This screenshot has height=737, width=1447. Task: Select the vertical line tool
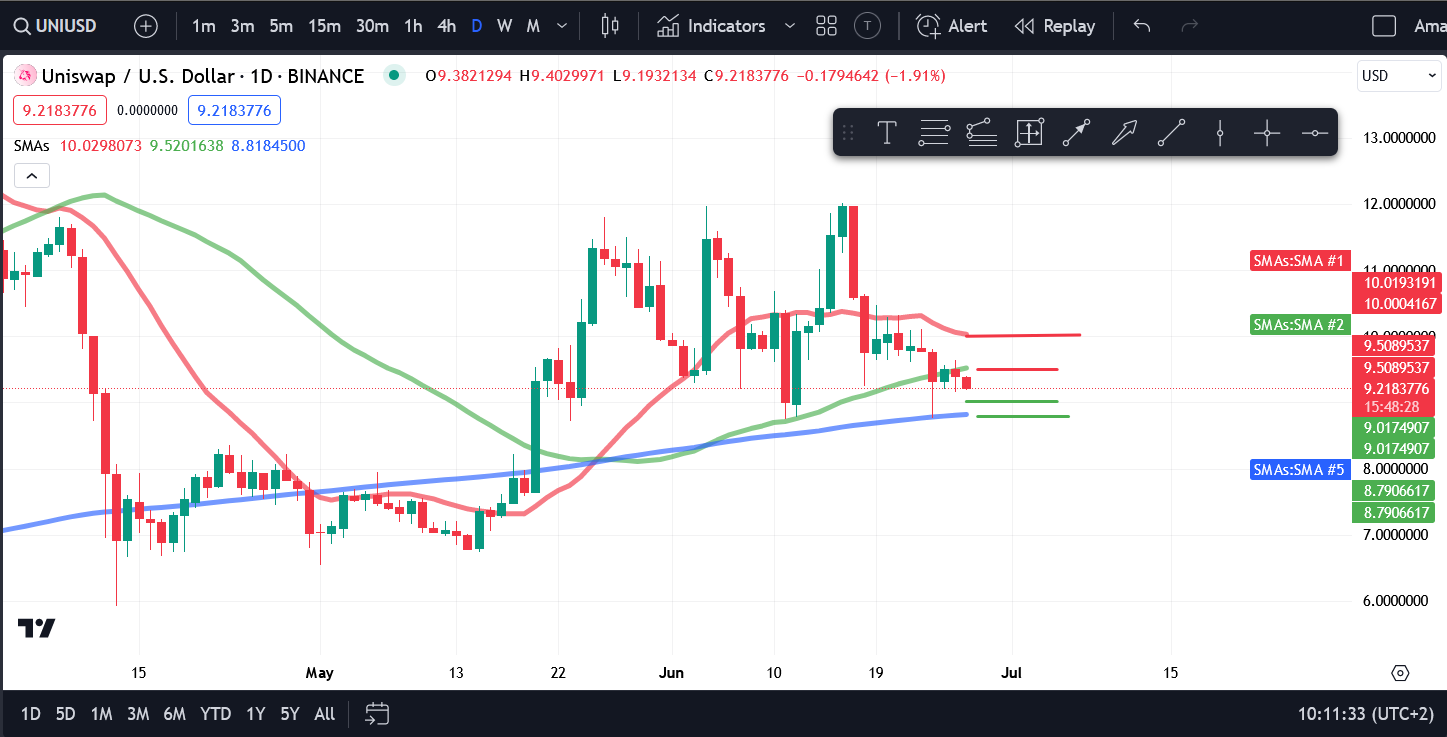click(x=1220, y=132)
